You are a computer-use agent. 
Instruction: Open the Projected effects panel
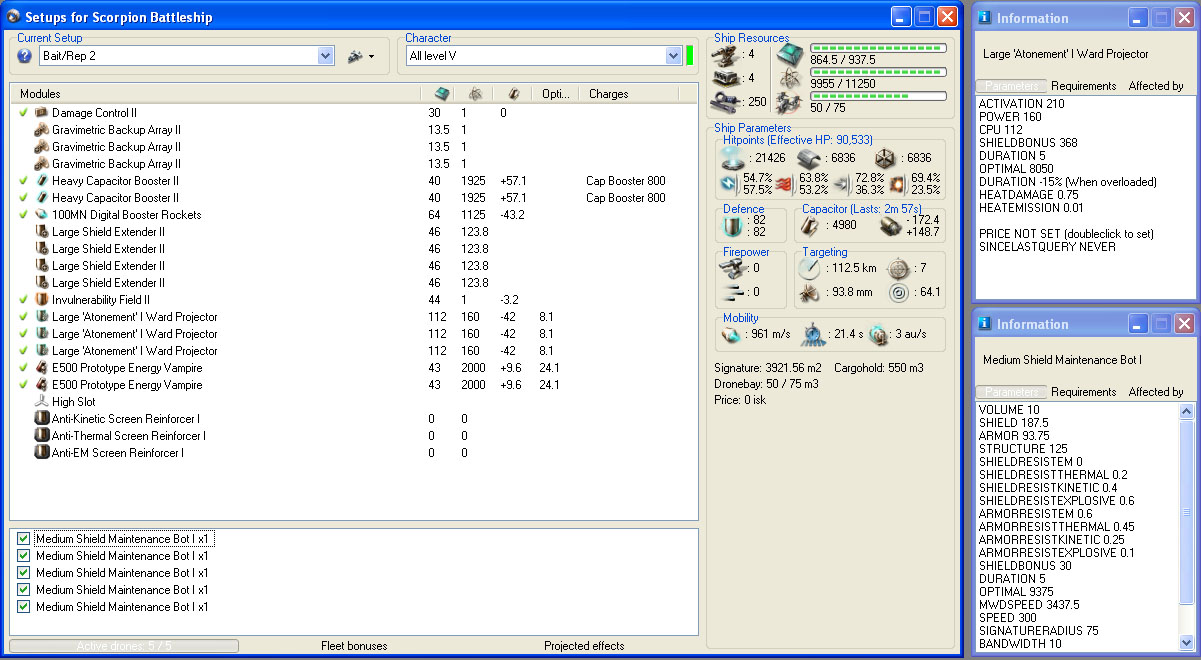tap(584, 646)
